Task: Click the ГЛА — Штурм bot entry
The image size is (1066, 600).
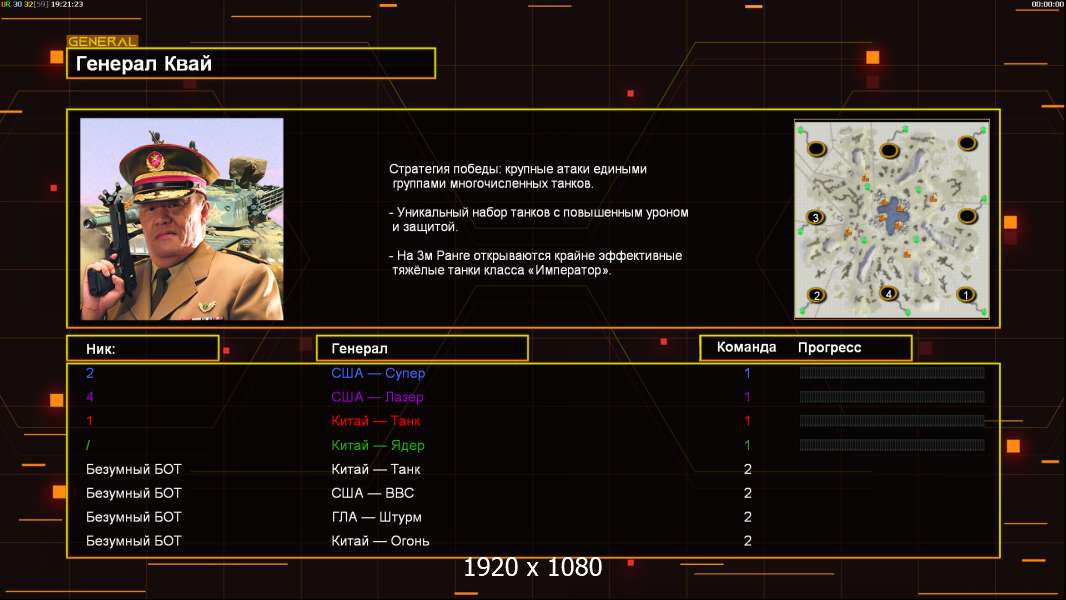Action: [x=376, y=517]
